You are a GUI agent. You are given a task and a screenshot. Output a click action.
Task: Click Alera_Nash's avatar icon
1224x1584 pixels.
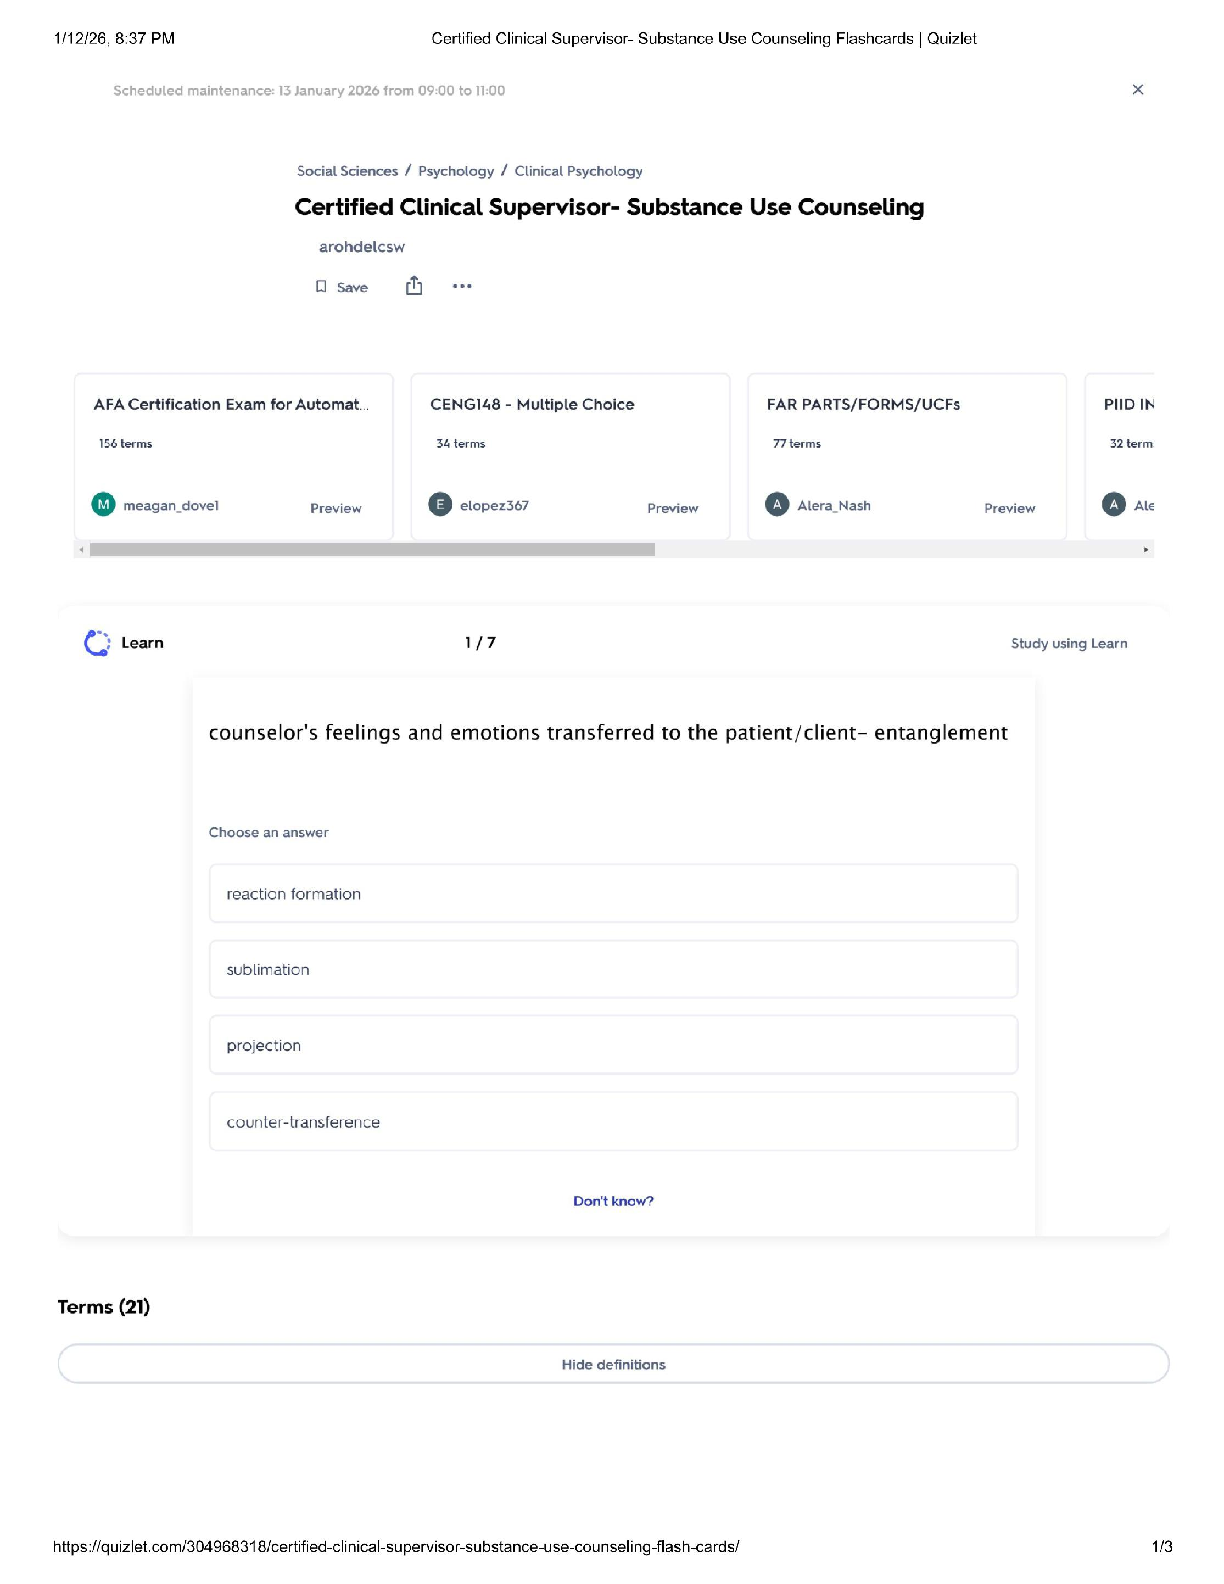click(x=777, y=505)
